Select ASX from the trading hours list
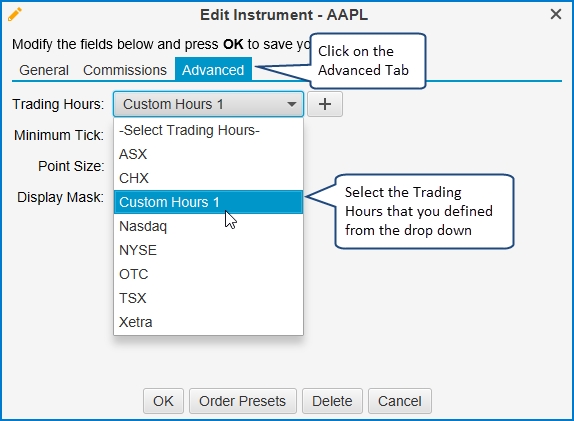 pos(208,154)
